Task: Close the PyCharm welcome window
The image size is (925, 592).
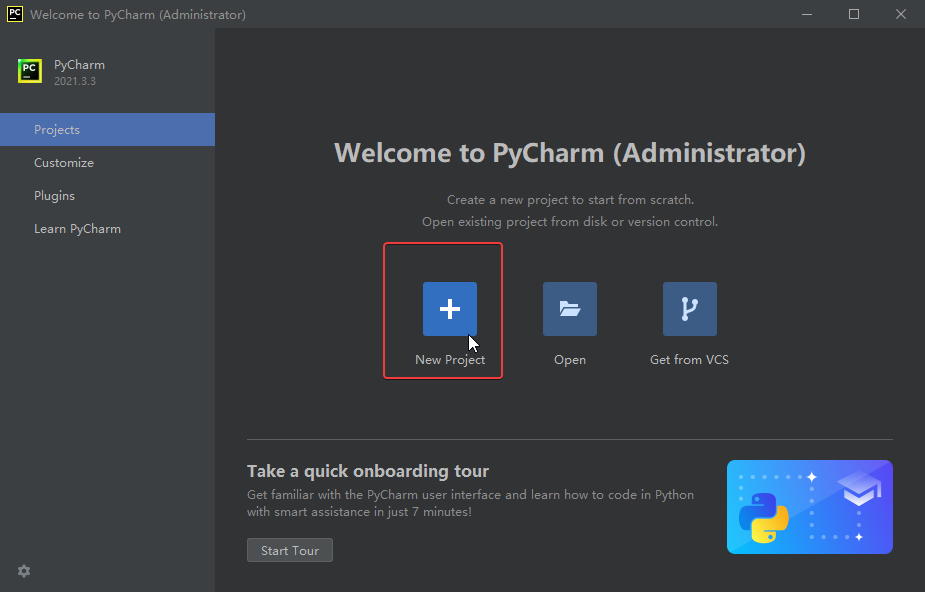Action: (901, 14)
